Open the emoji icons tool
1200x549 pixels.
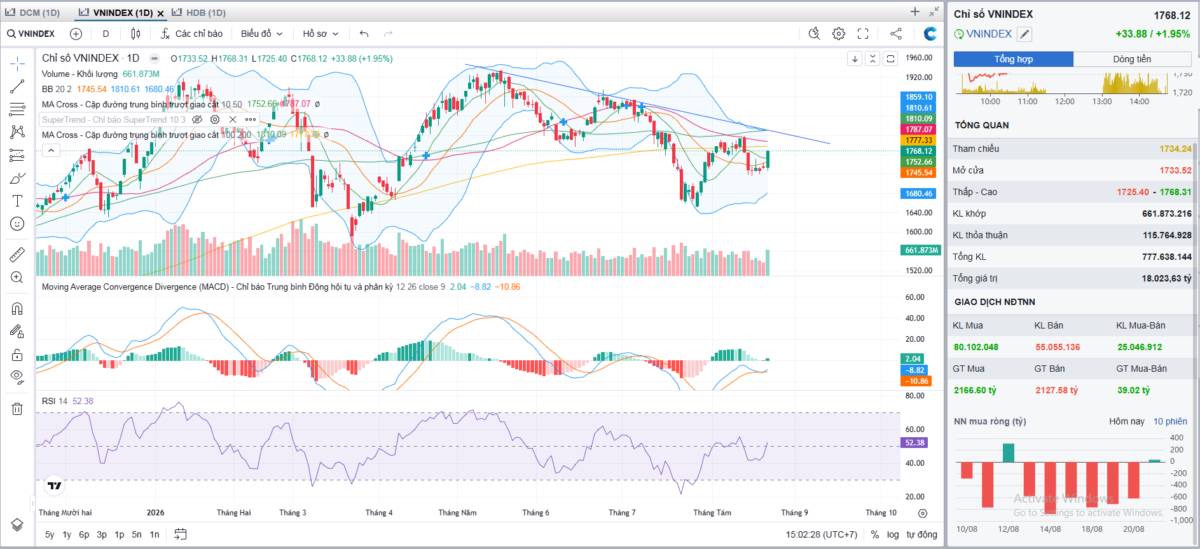coord(17,224)
